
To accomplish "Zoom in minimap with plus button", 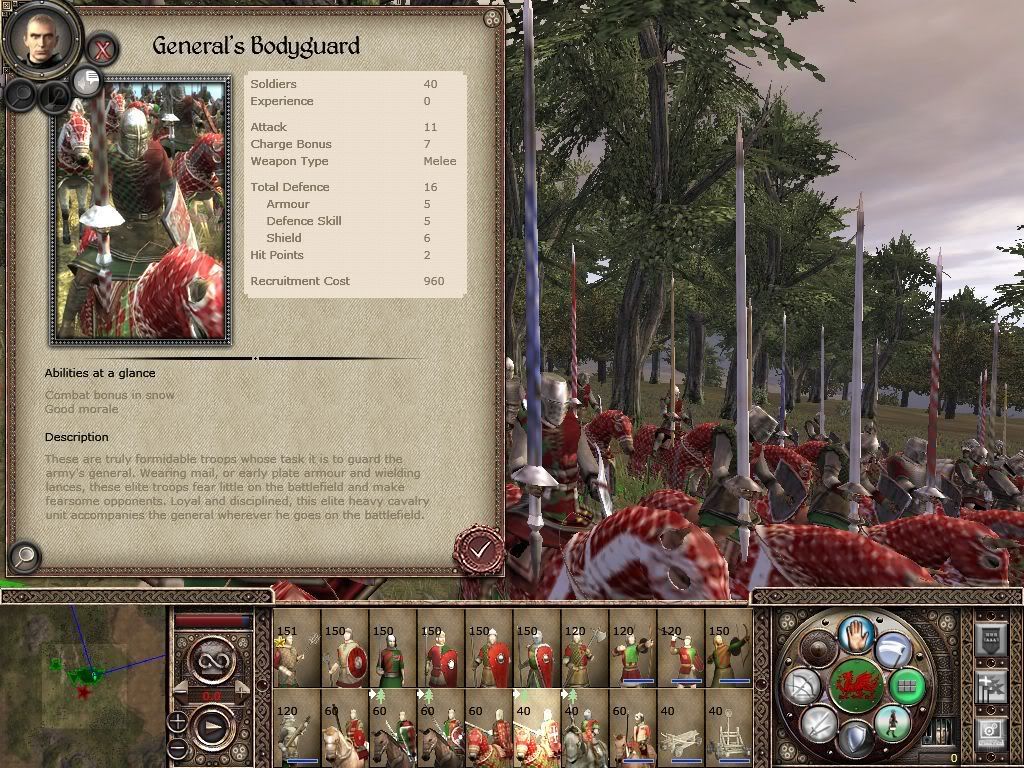I will [x=178, y=722].
